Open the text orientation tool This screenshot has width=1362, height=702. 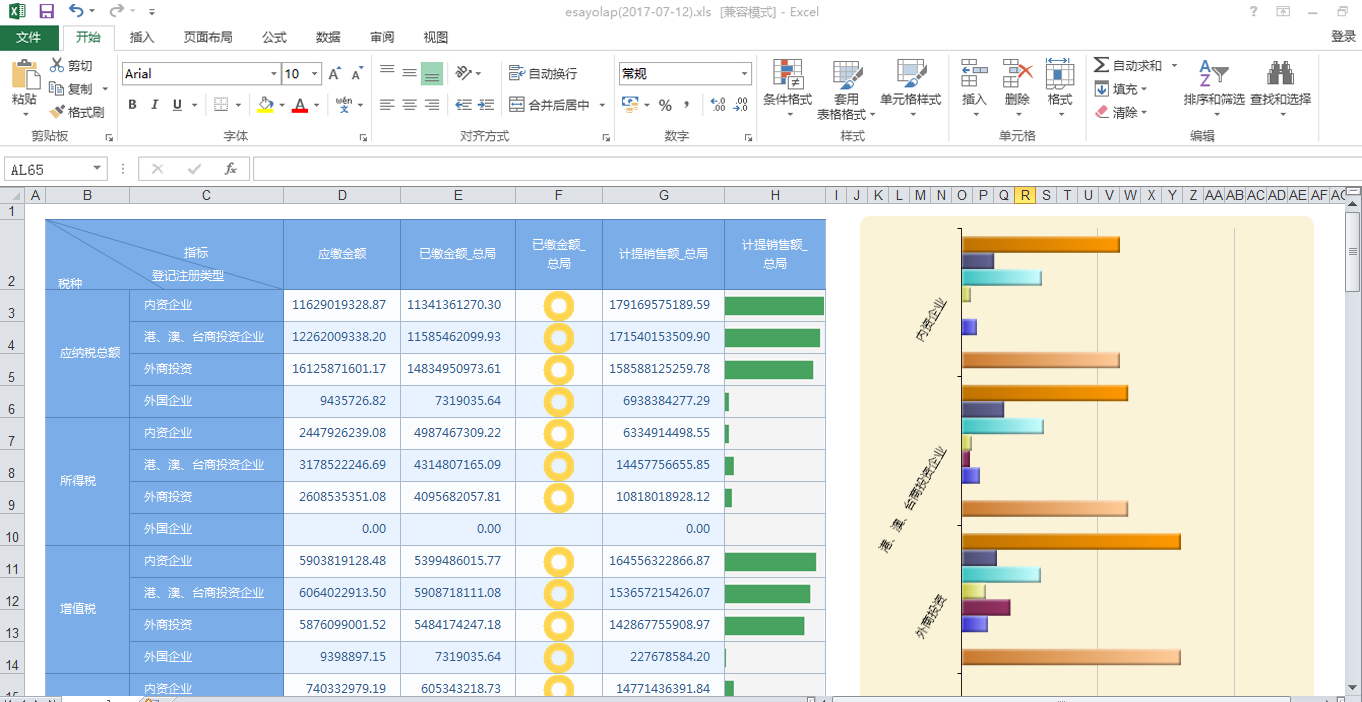point(464,73)
